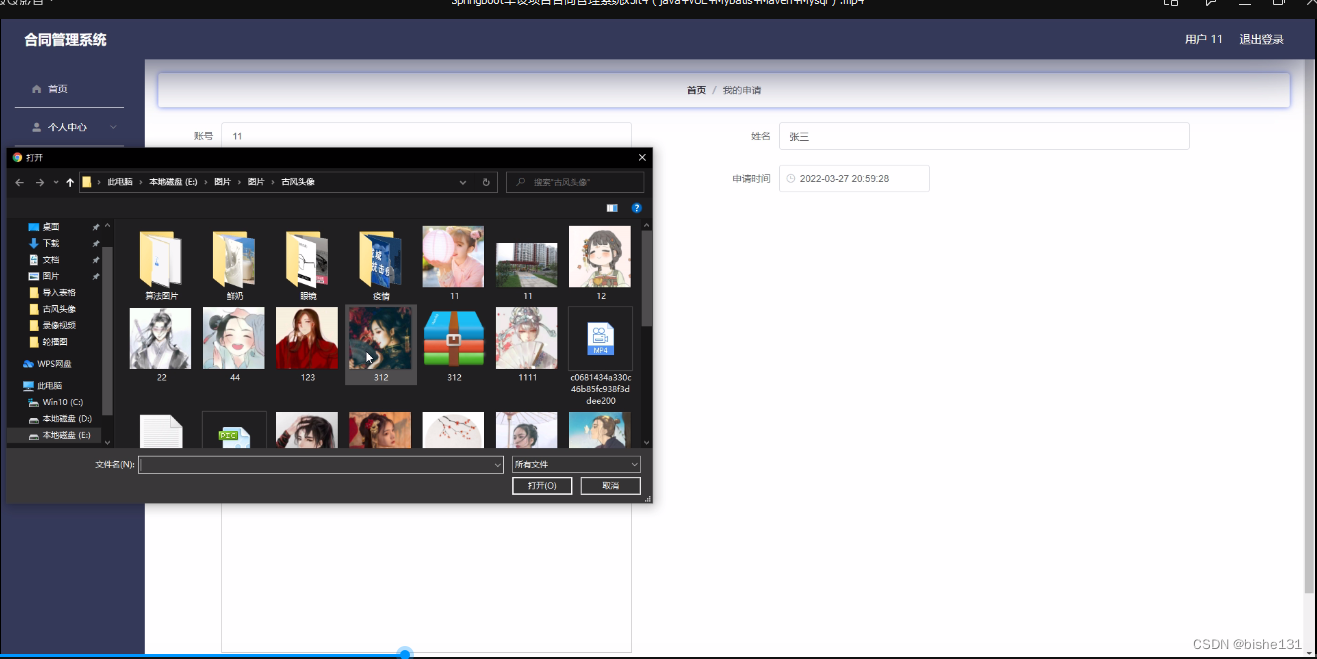Click the refresh icon beside the address bar
Viewport: 1317px width, 659px height.
coord(486,182)
